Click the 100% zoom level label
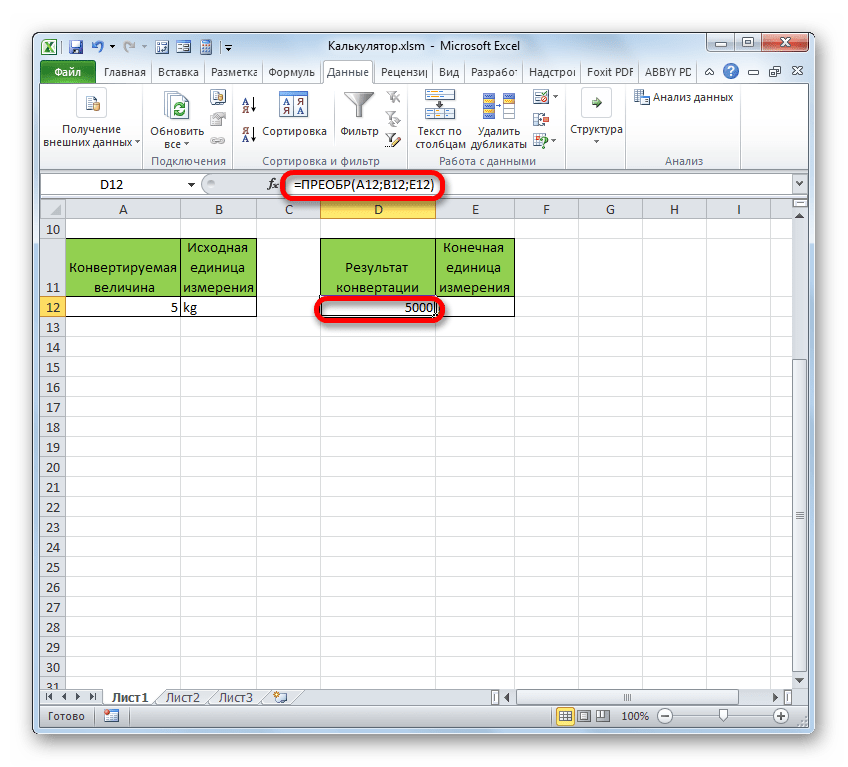The width and height of the screenshot is (848, 767). point(635,716)
